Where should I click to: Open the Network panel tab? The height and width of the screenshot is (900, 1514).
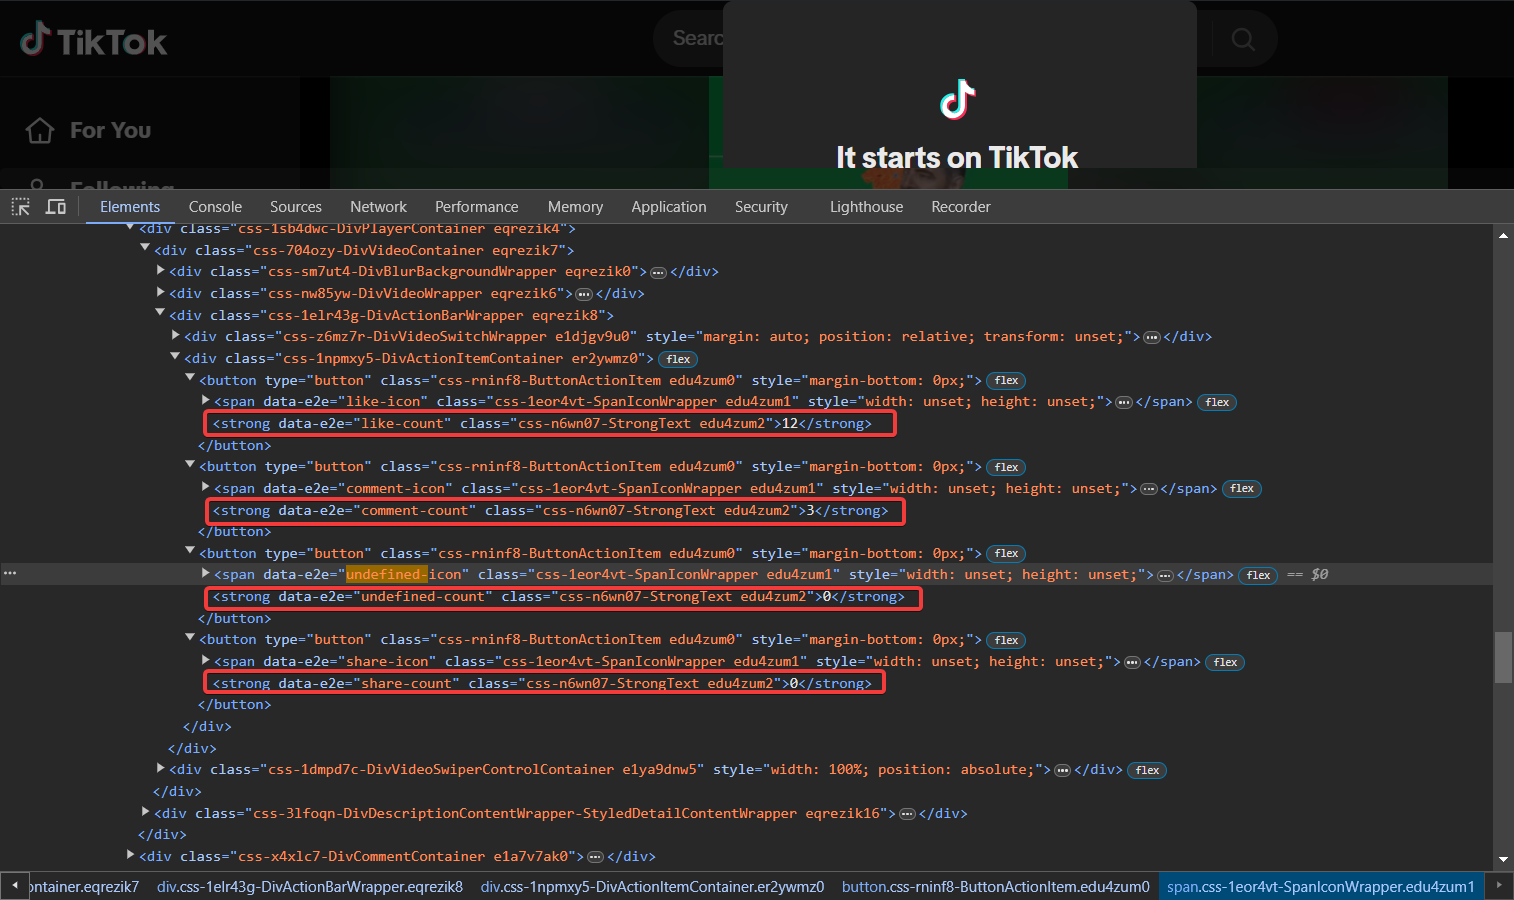tap(378, 206)
